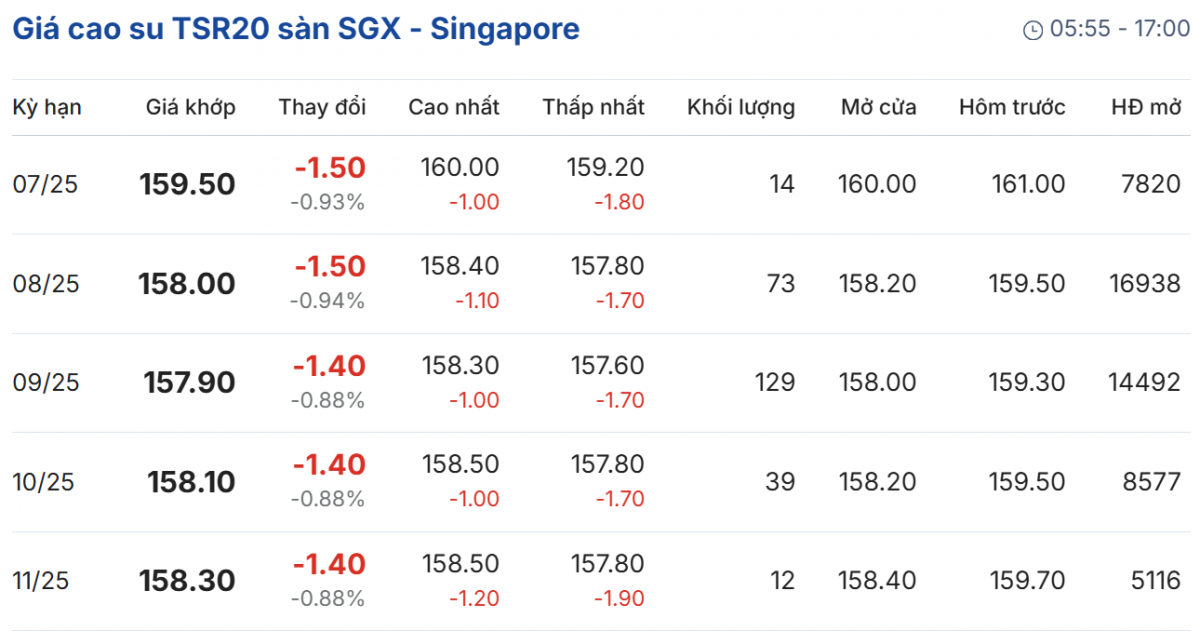Screen dimensions: 1200x631
Task: Click the 'Kỳ hạn' column header
Action: tap(47, 108)
